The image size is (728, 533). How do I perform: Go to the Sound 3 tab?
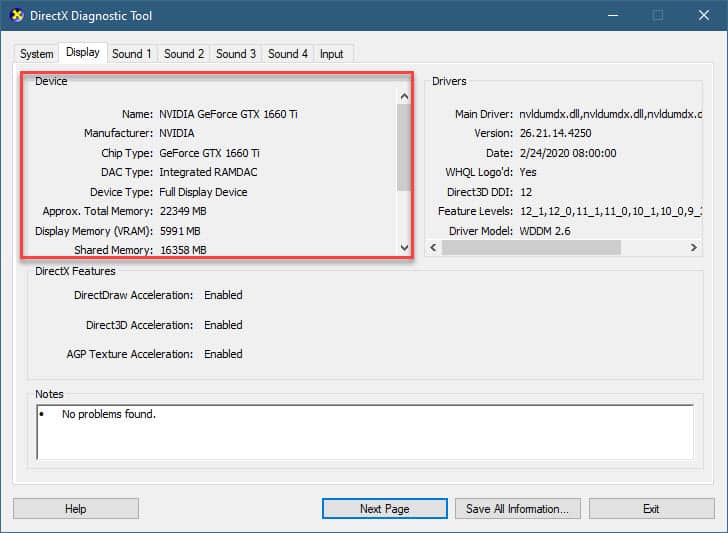236,54
